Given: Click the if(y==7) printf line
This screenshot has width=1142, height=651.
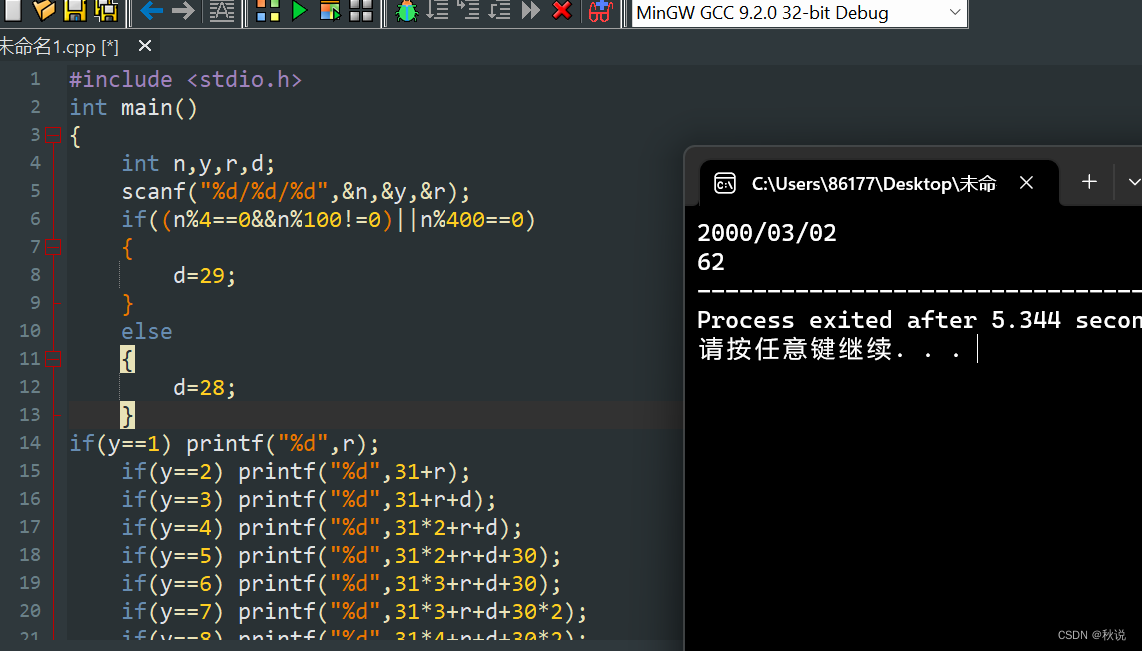Looking at the screenshot, I should tap(354, 612).
